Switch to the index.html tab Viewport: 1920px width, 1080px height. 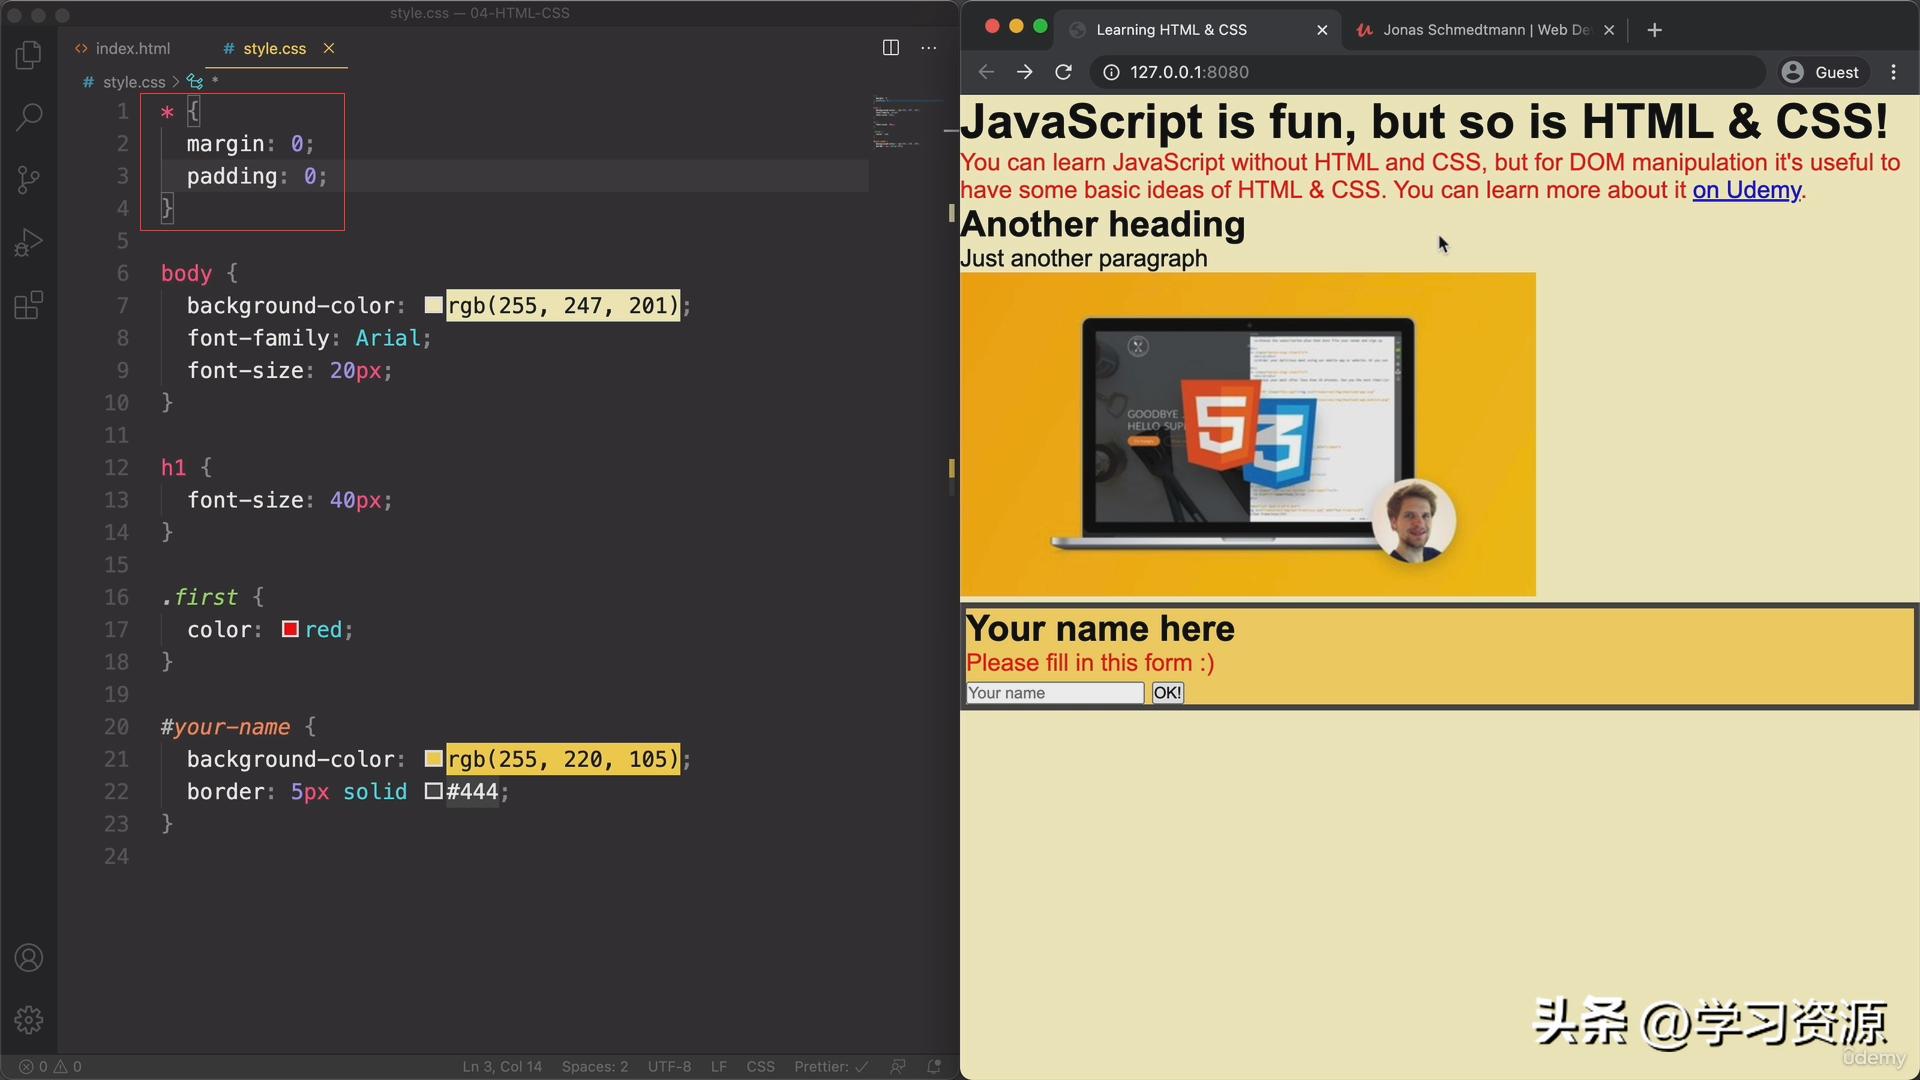pyautogui.click(x=131, y=47)
